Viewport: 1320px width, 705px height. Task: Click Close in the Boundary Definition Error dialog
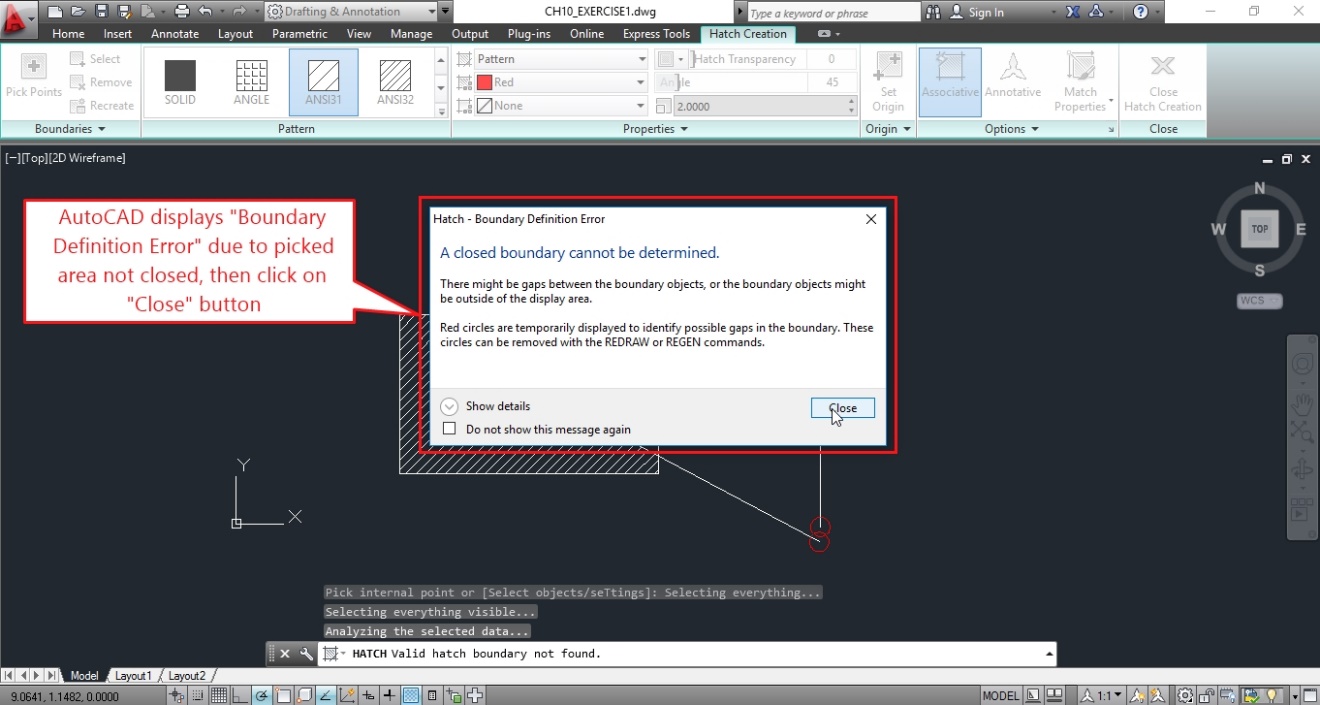coord(841,407)
